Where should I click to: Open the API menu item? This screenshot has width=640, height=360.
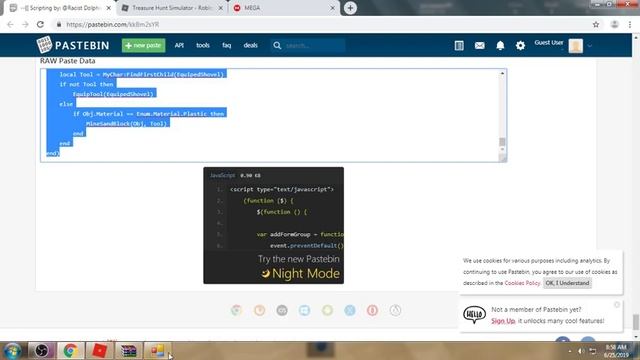179,45
